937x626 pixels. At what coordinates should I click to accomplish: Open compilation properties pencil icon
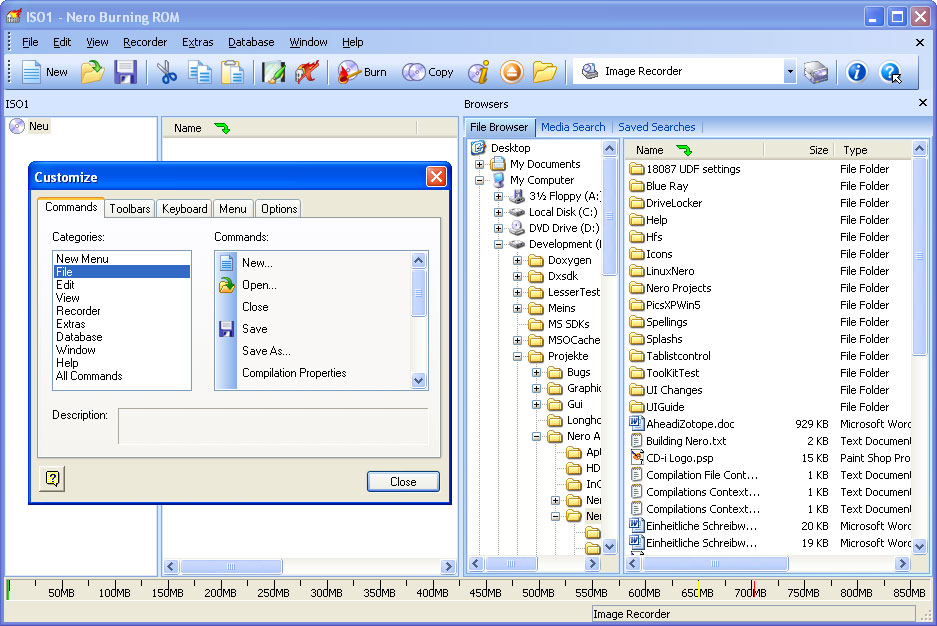coord(274,72)
